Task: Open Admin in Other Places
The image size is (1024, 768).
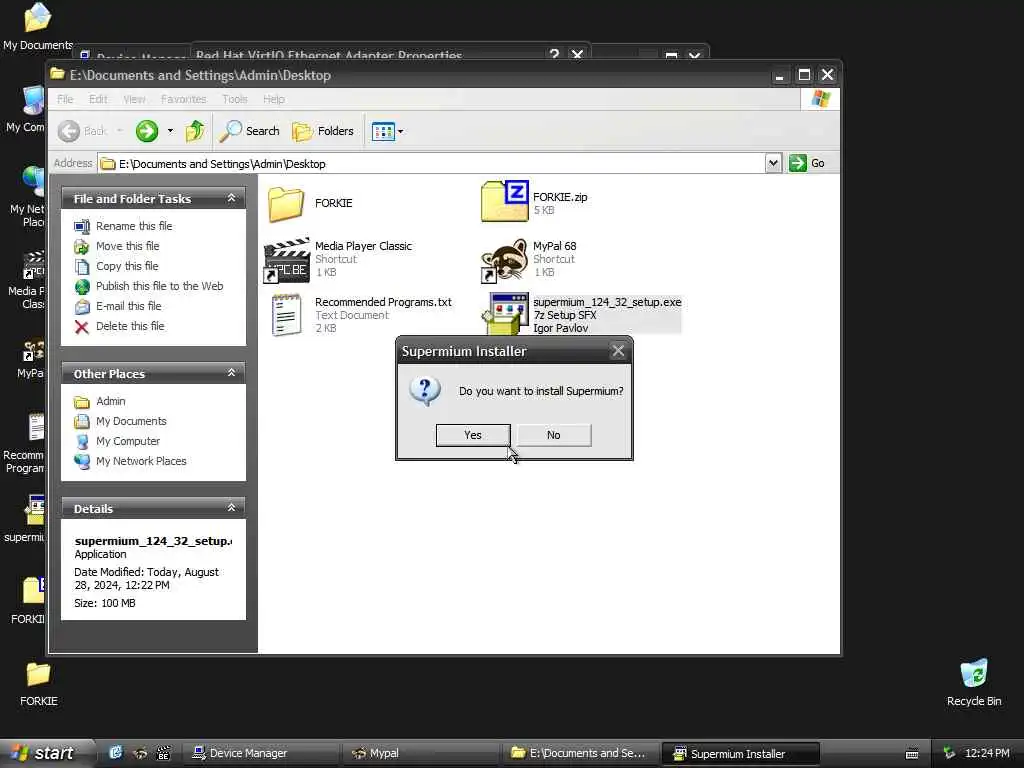Action: (x=110, y=401)
